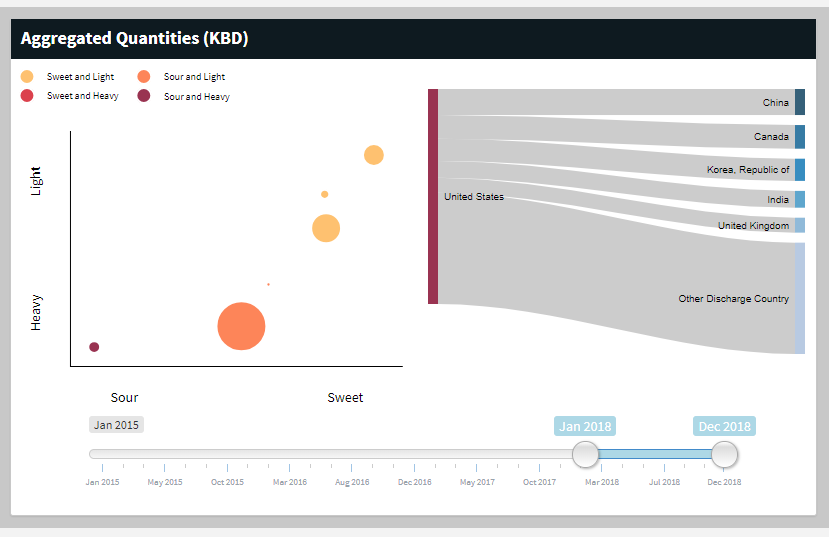Viewport: 829px width, 537px height.
Task: Click the largest orange bubble in the chart
Action: coord(241,326)
